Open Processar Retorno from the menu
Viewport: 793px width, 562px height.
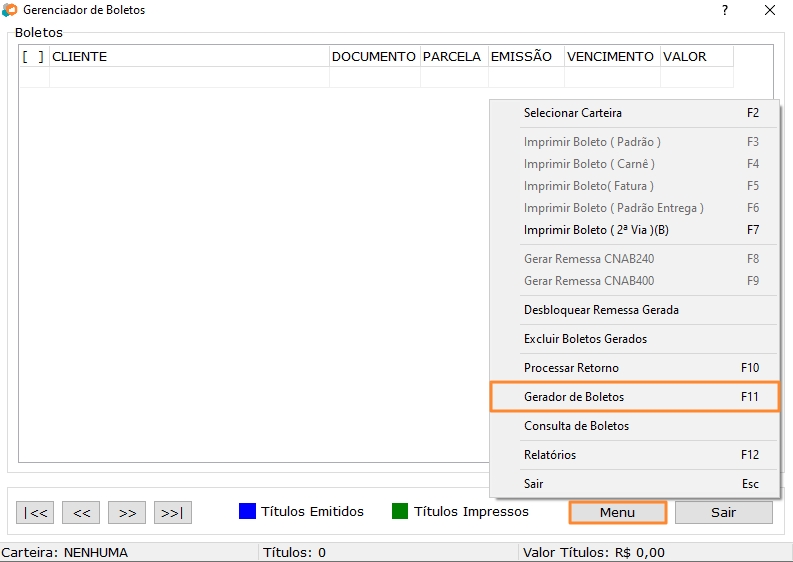[571, 368]
